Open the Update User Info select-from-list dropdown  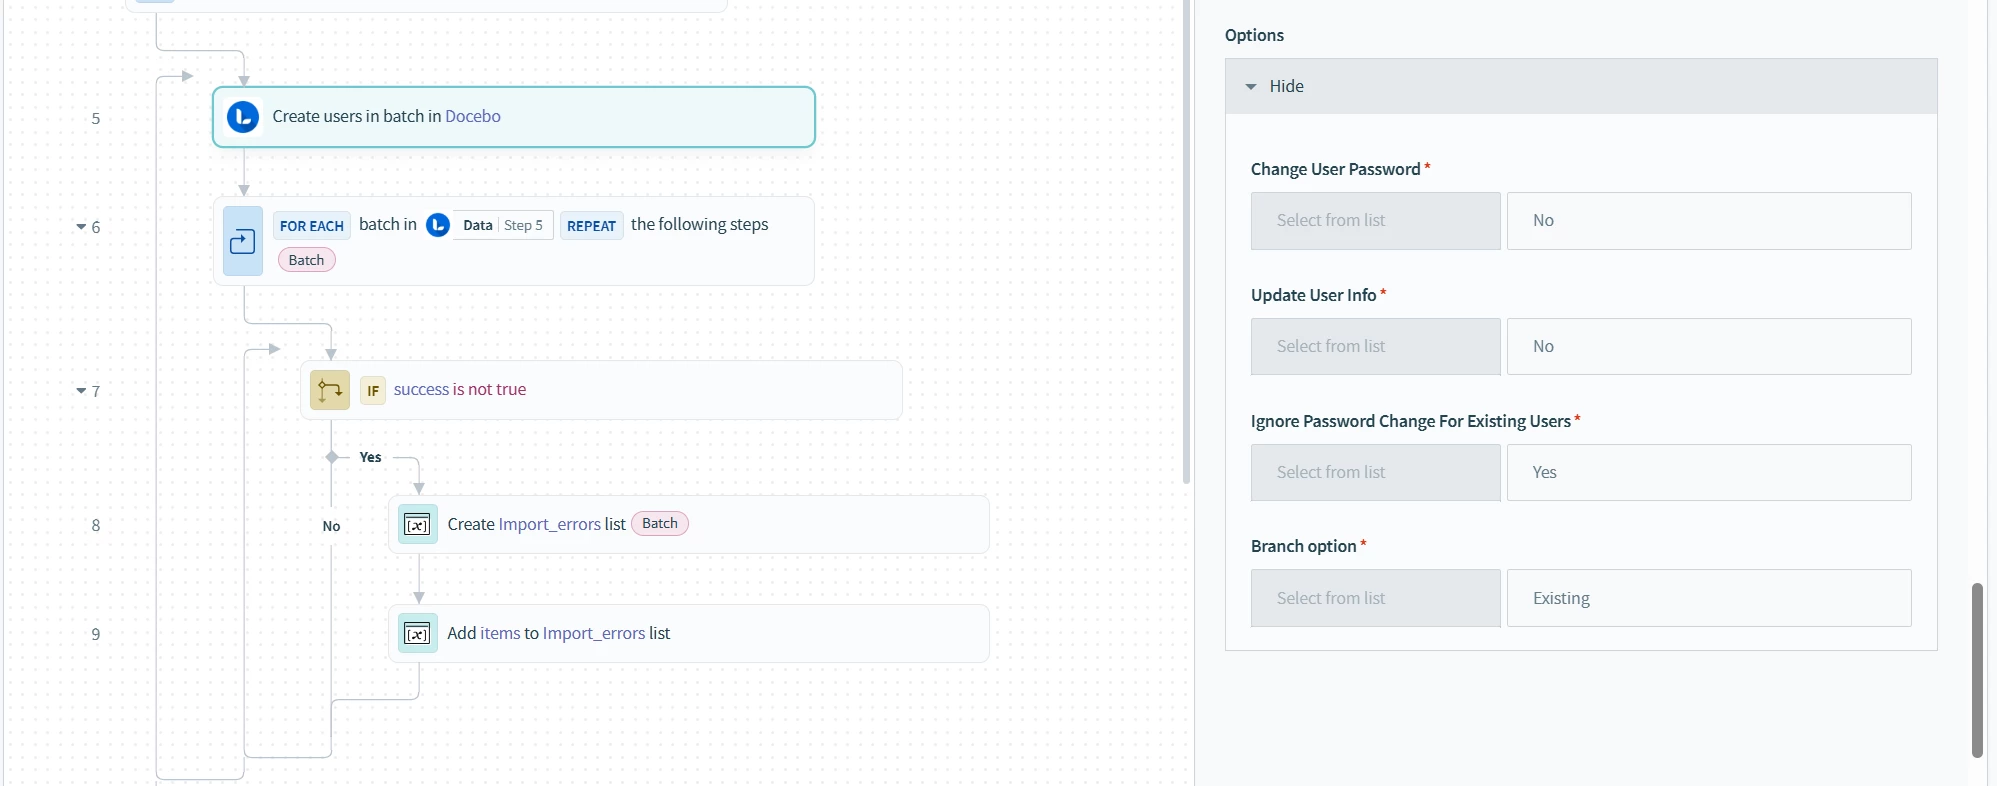[1375, 347]
